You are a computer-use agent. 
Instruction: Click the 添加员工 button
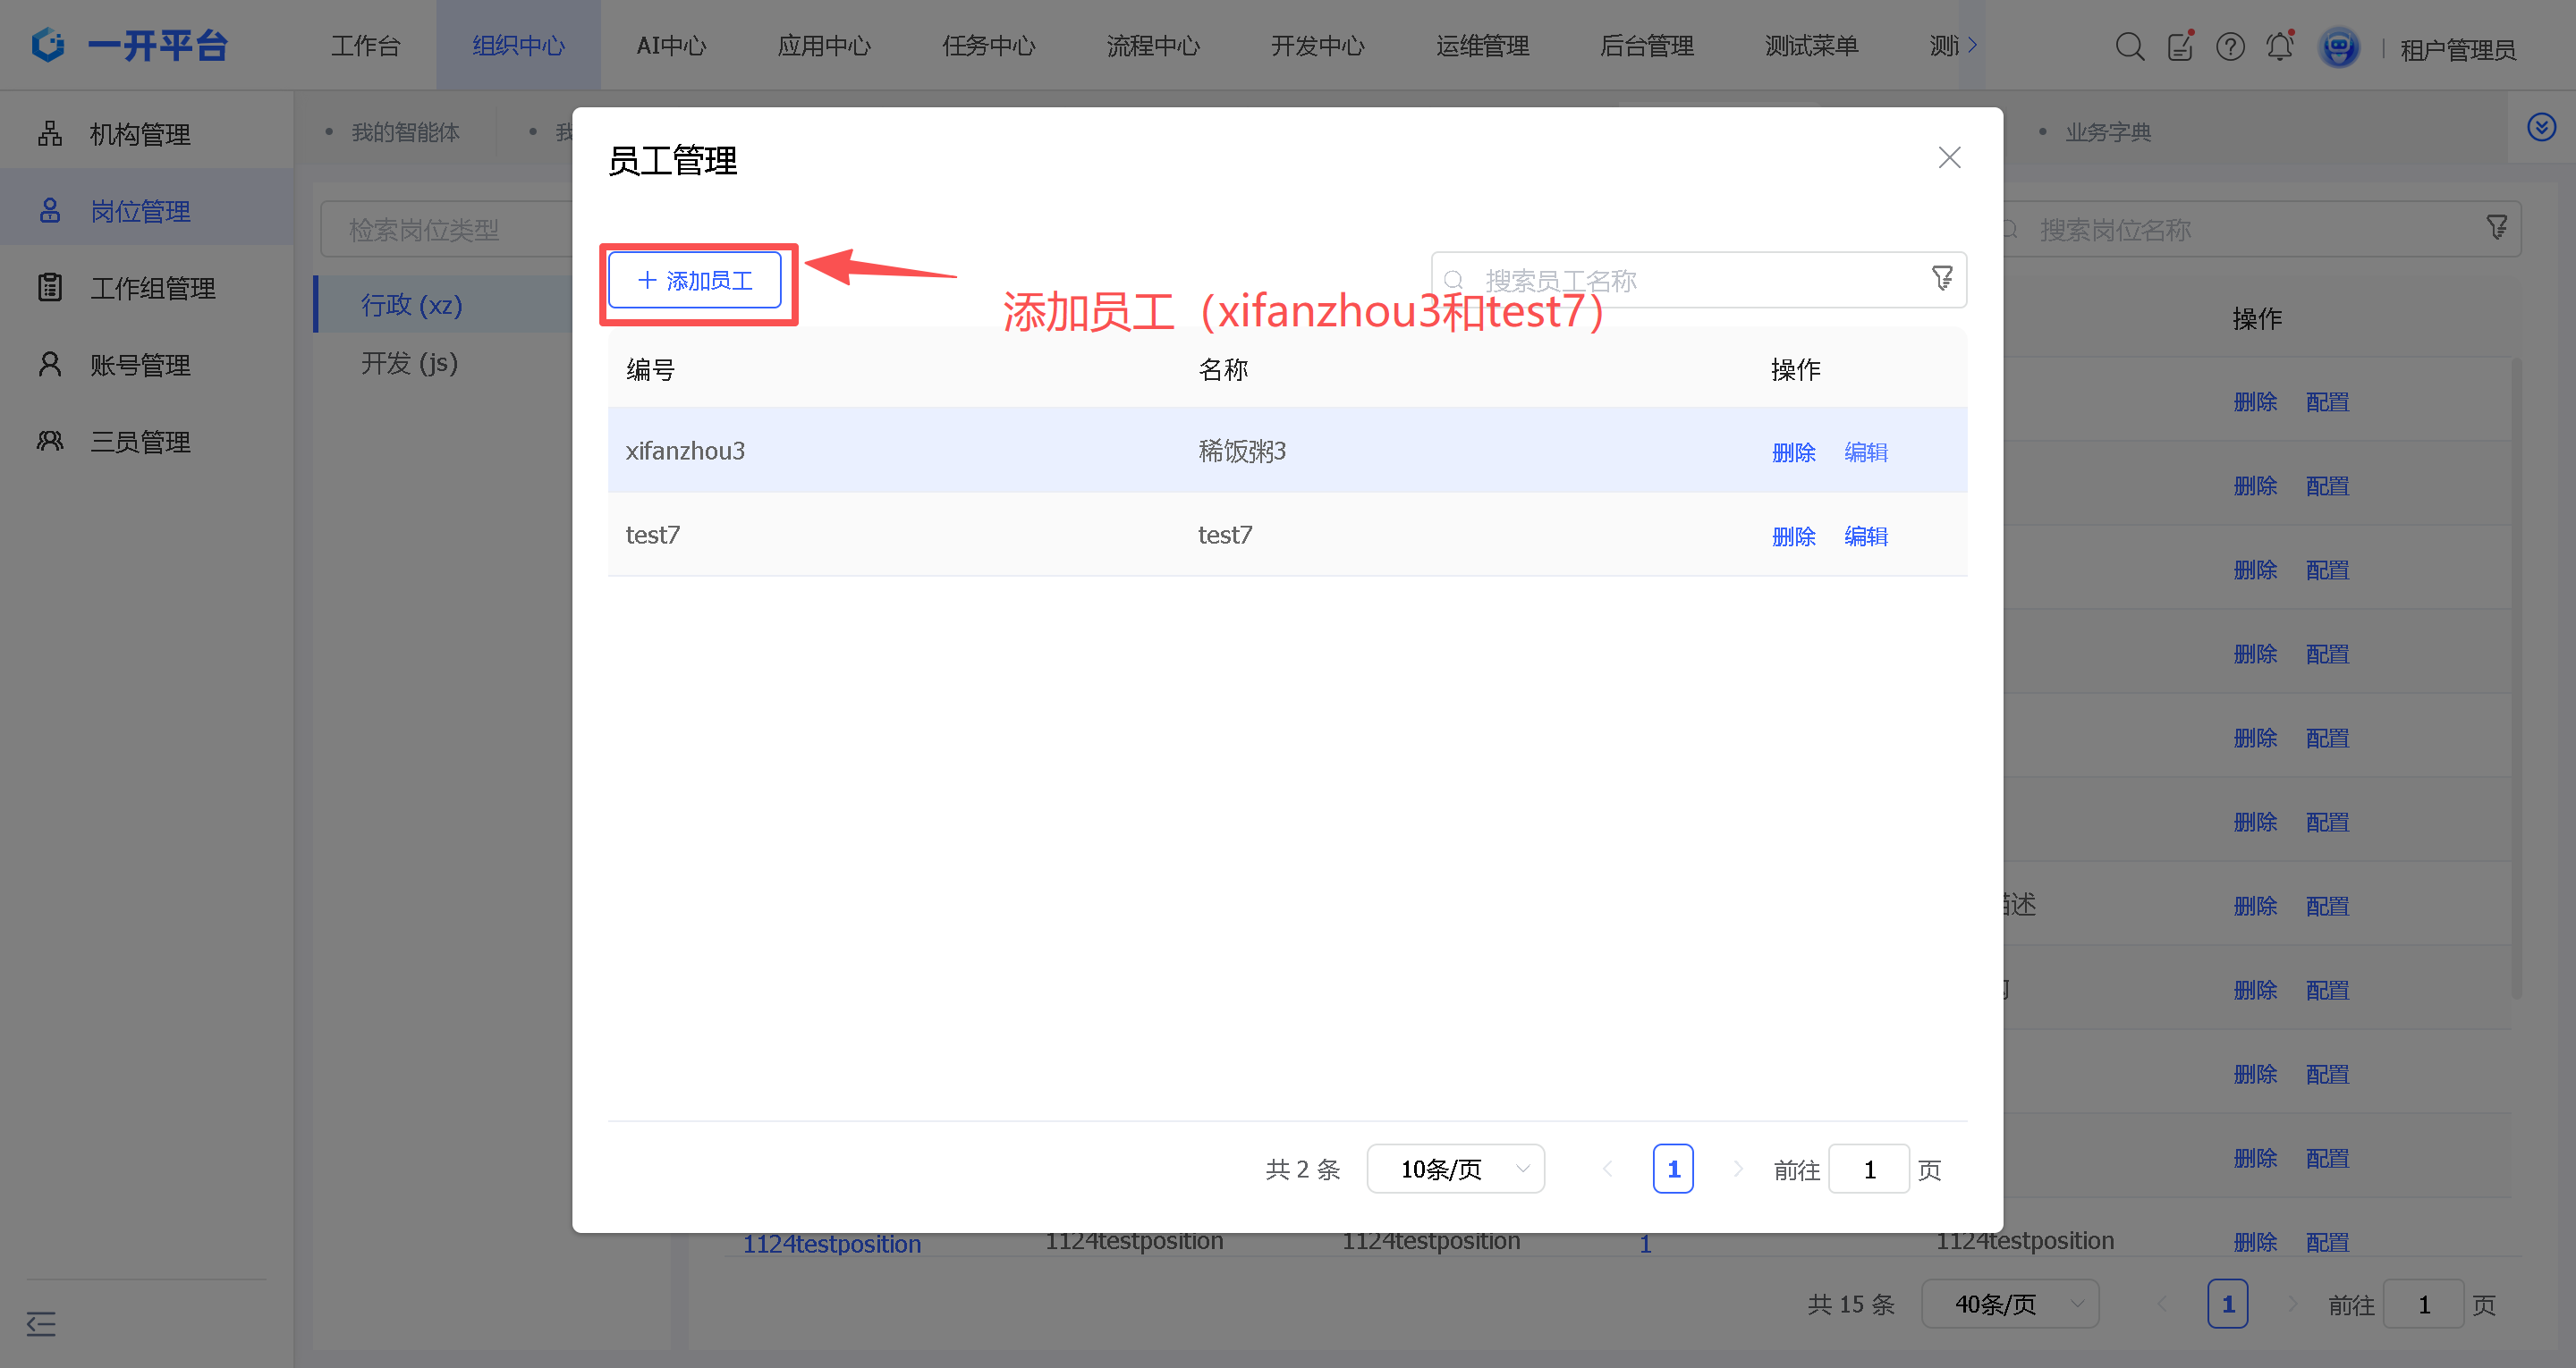click(695, 280)
